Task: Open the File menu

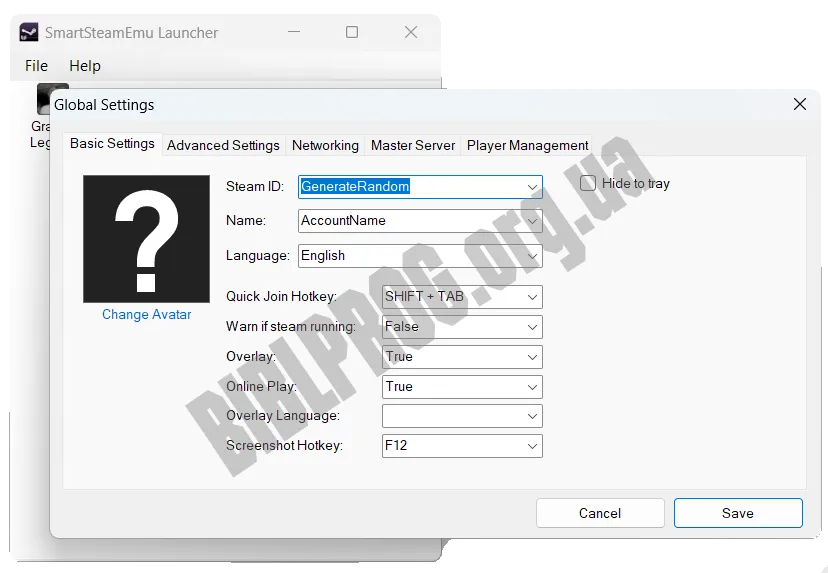Action: pyautogui.click(x=36, y=66)
